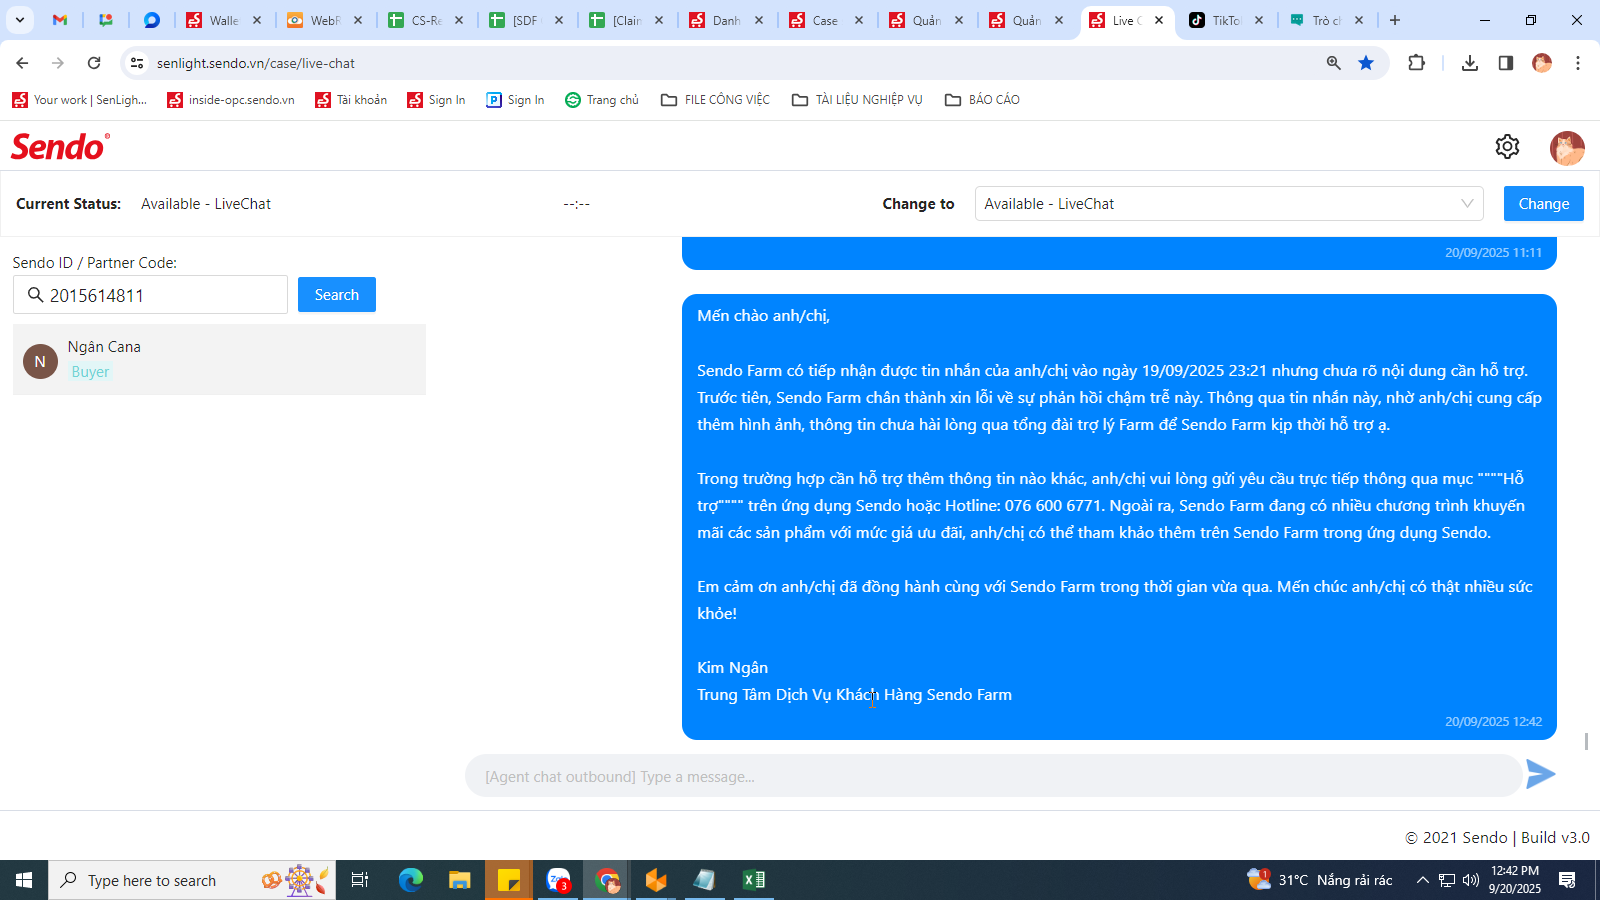Open the Change to status dropdown
The image size is (1600, 900).
[1229, 204]
